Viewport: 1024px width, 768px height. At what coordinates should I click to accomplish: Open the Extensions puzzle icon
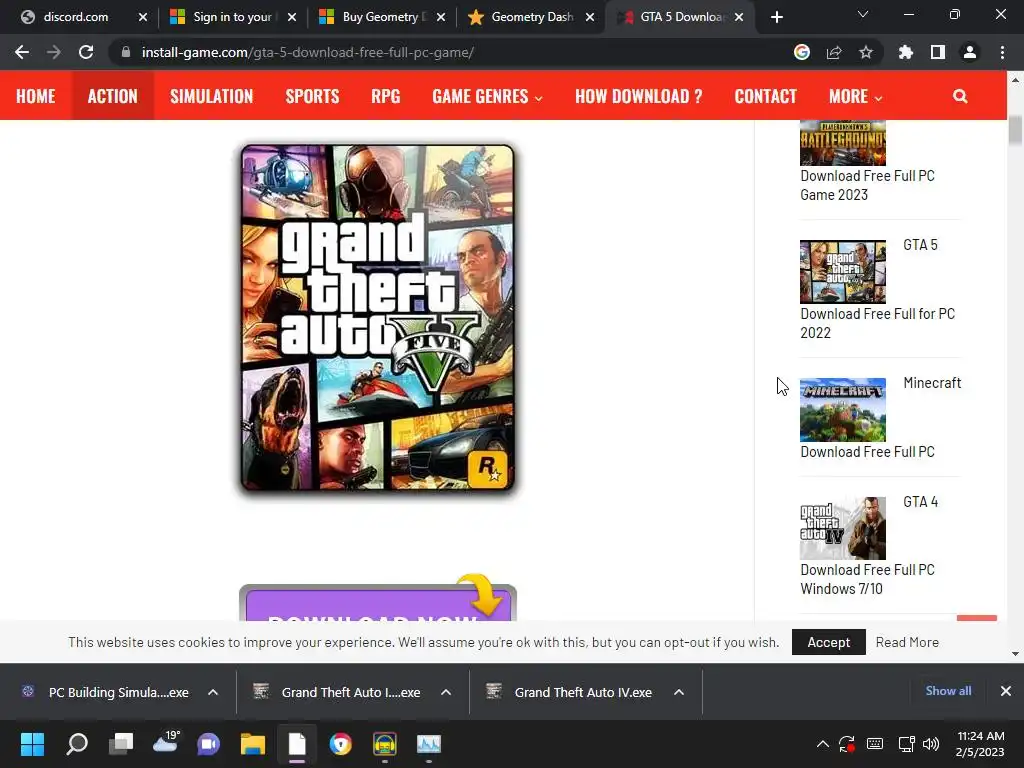click(x=906, y=52)
